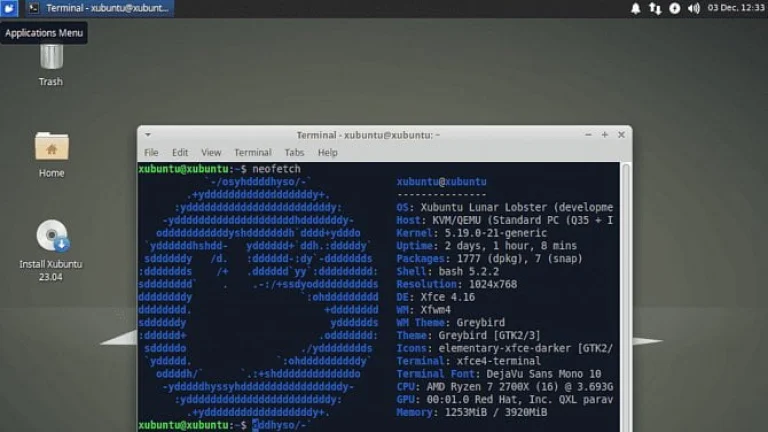Viewport: 768px width, 432px height.
Task: Open the View menu in Terminal
Action: coord(211,152)
